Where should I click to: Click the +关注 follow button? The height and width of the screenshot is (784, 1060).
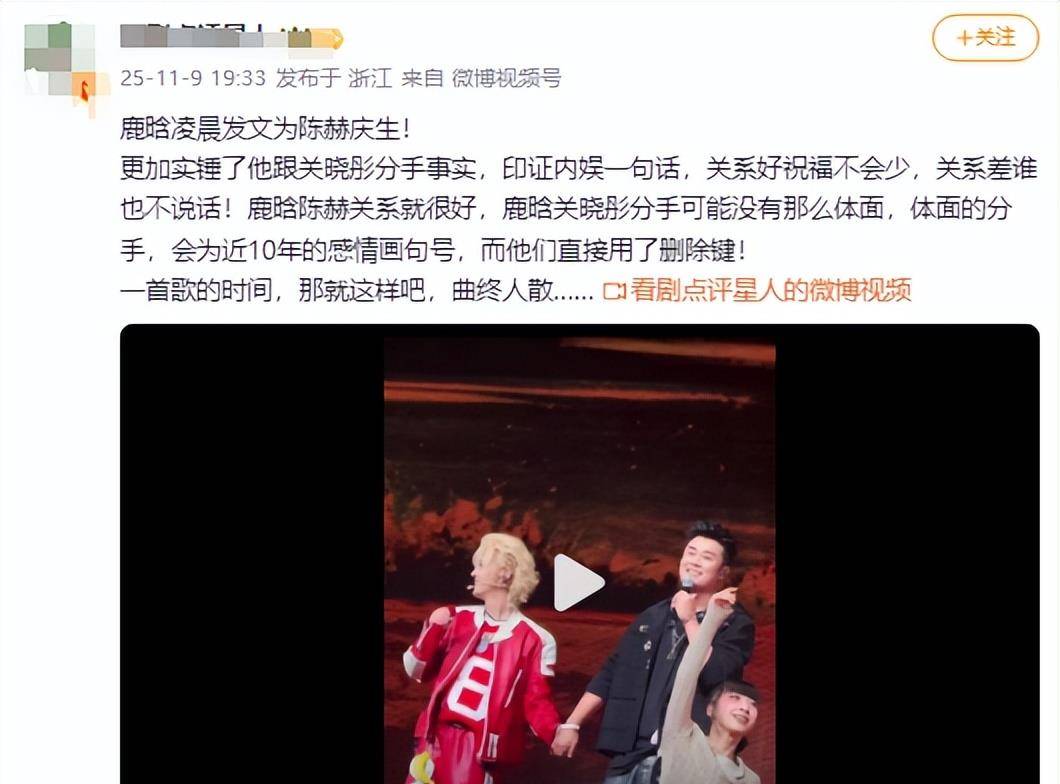[x=985, y=38]
